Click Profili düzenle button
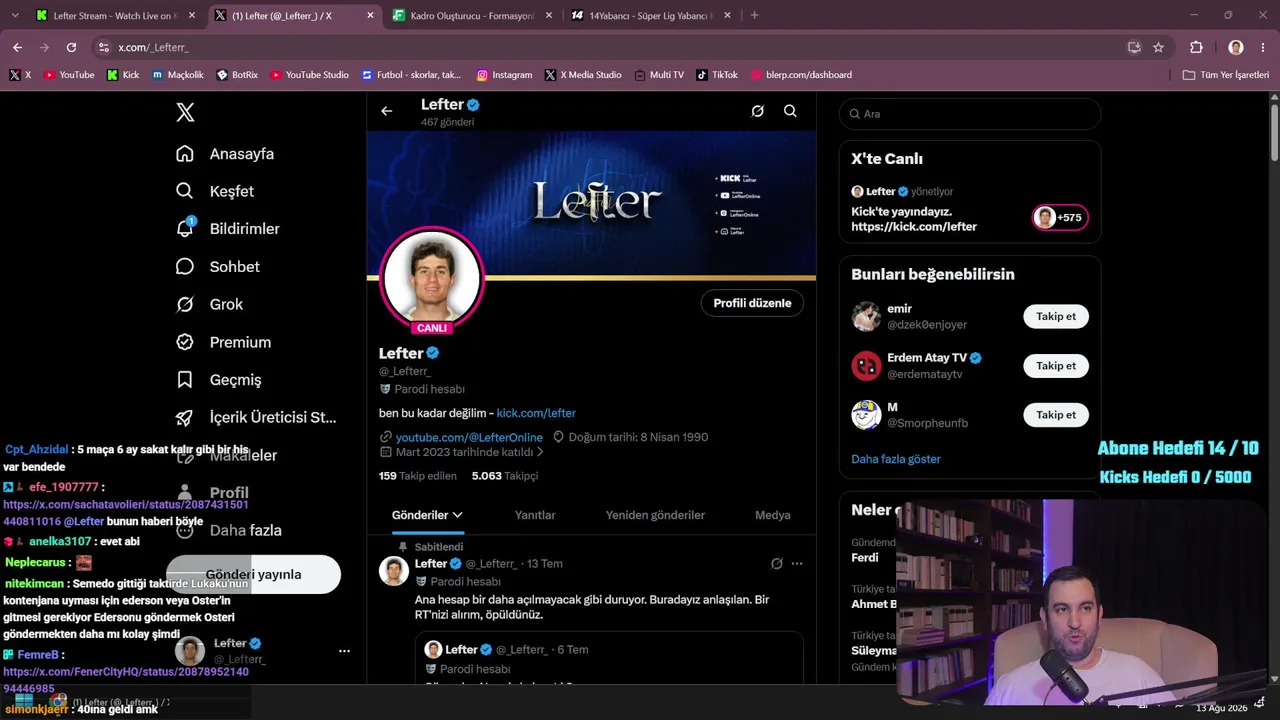 coord(752,303)
